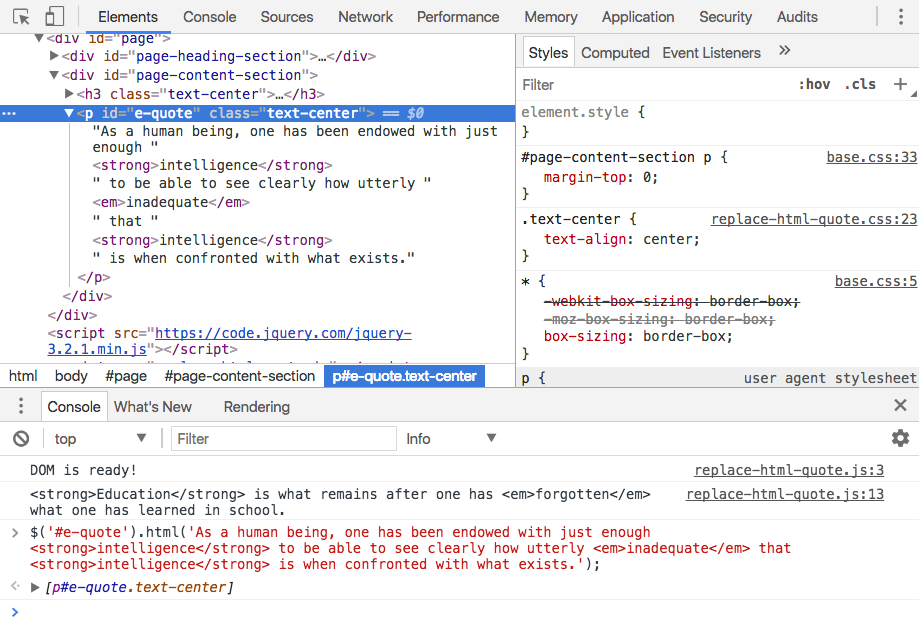Viewport: 919px width, 620px height.
Task: Open the Performance panel tab
Action: click(458, 17)
